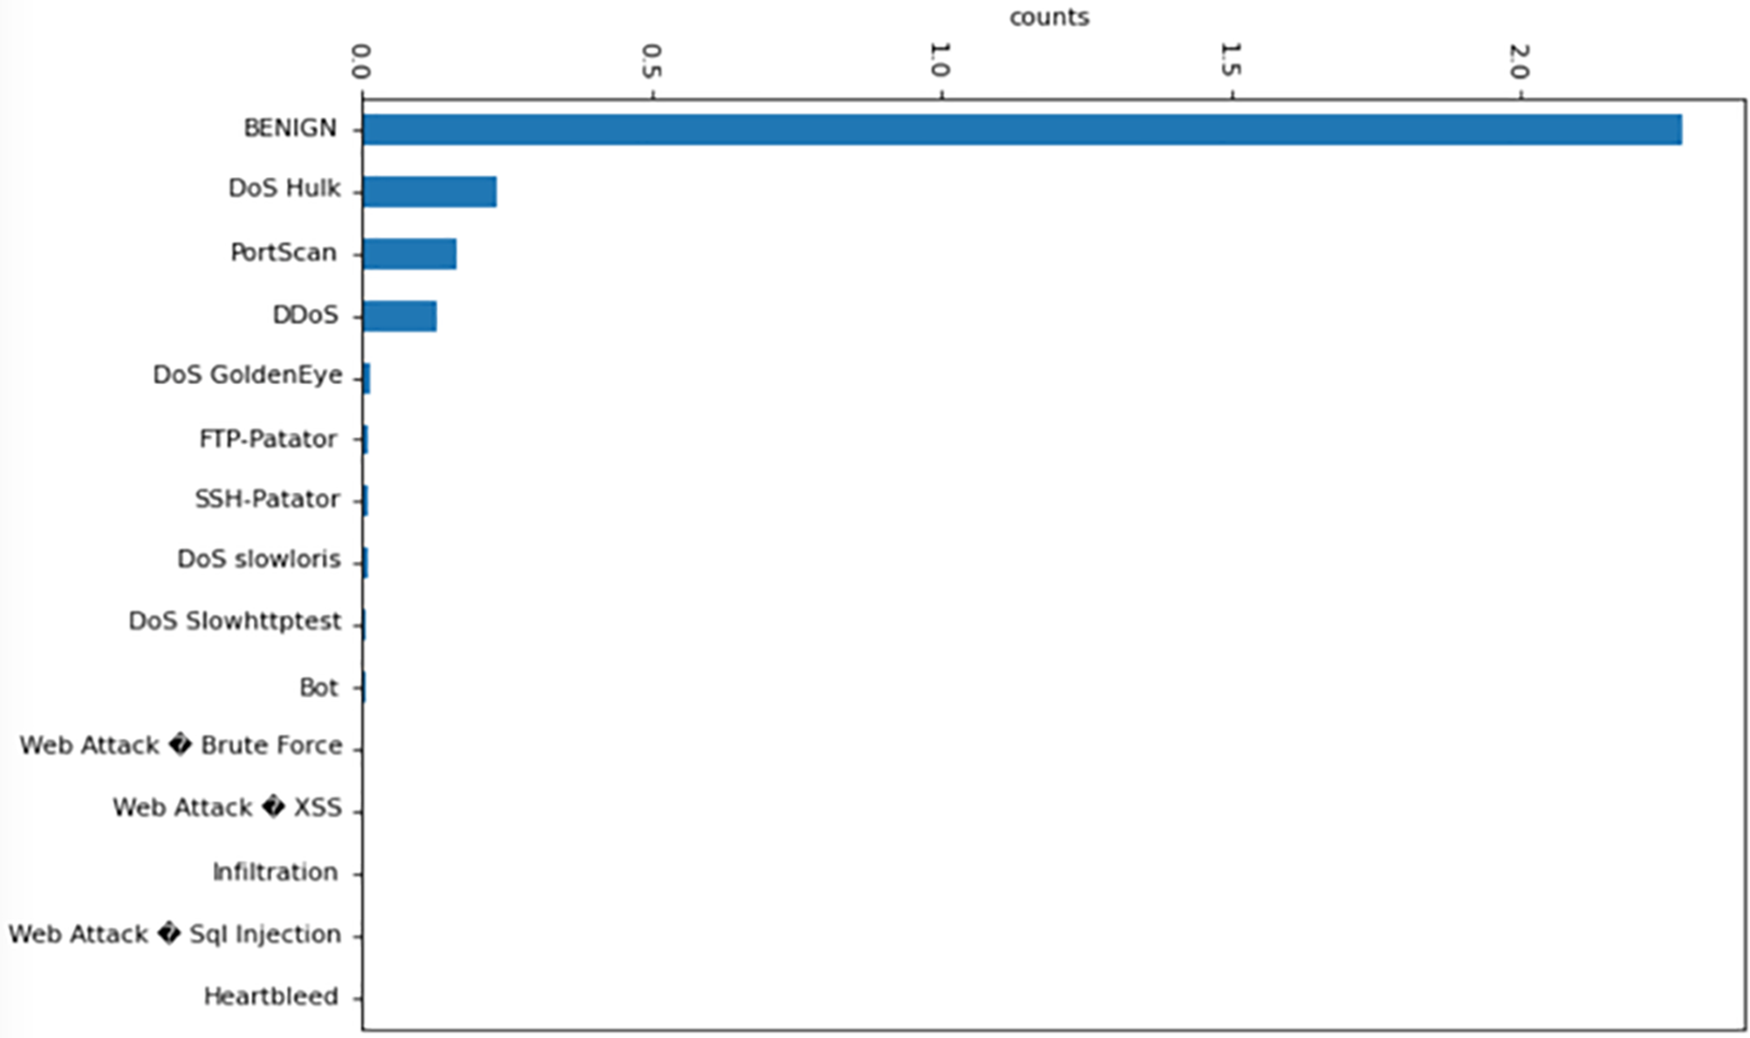Screen dimensions: 1750x1038
Task: Click the 1.5 axis tick label
Action: coord(1230,60)
